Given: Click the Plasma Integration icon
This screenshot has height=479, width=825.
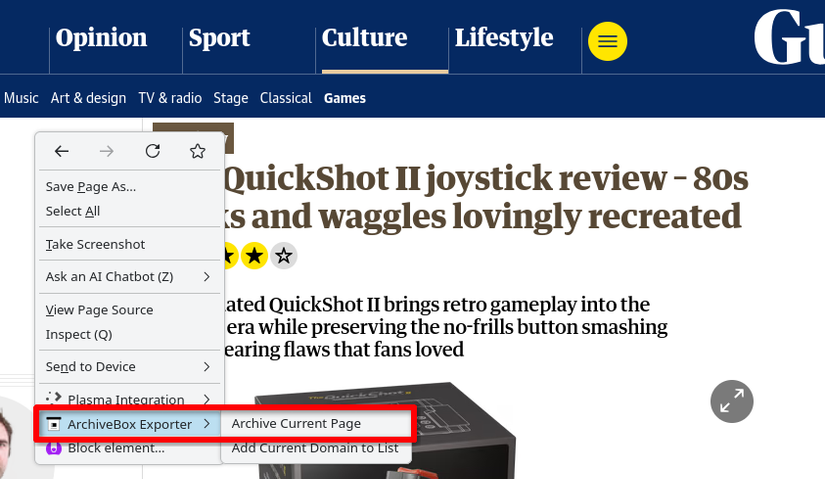Looking at the screenshot, I should pyautogui.click(x=54, y=398).
